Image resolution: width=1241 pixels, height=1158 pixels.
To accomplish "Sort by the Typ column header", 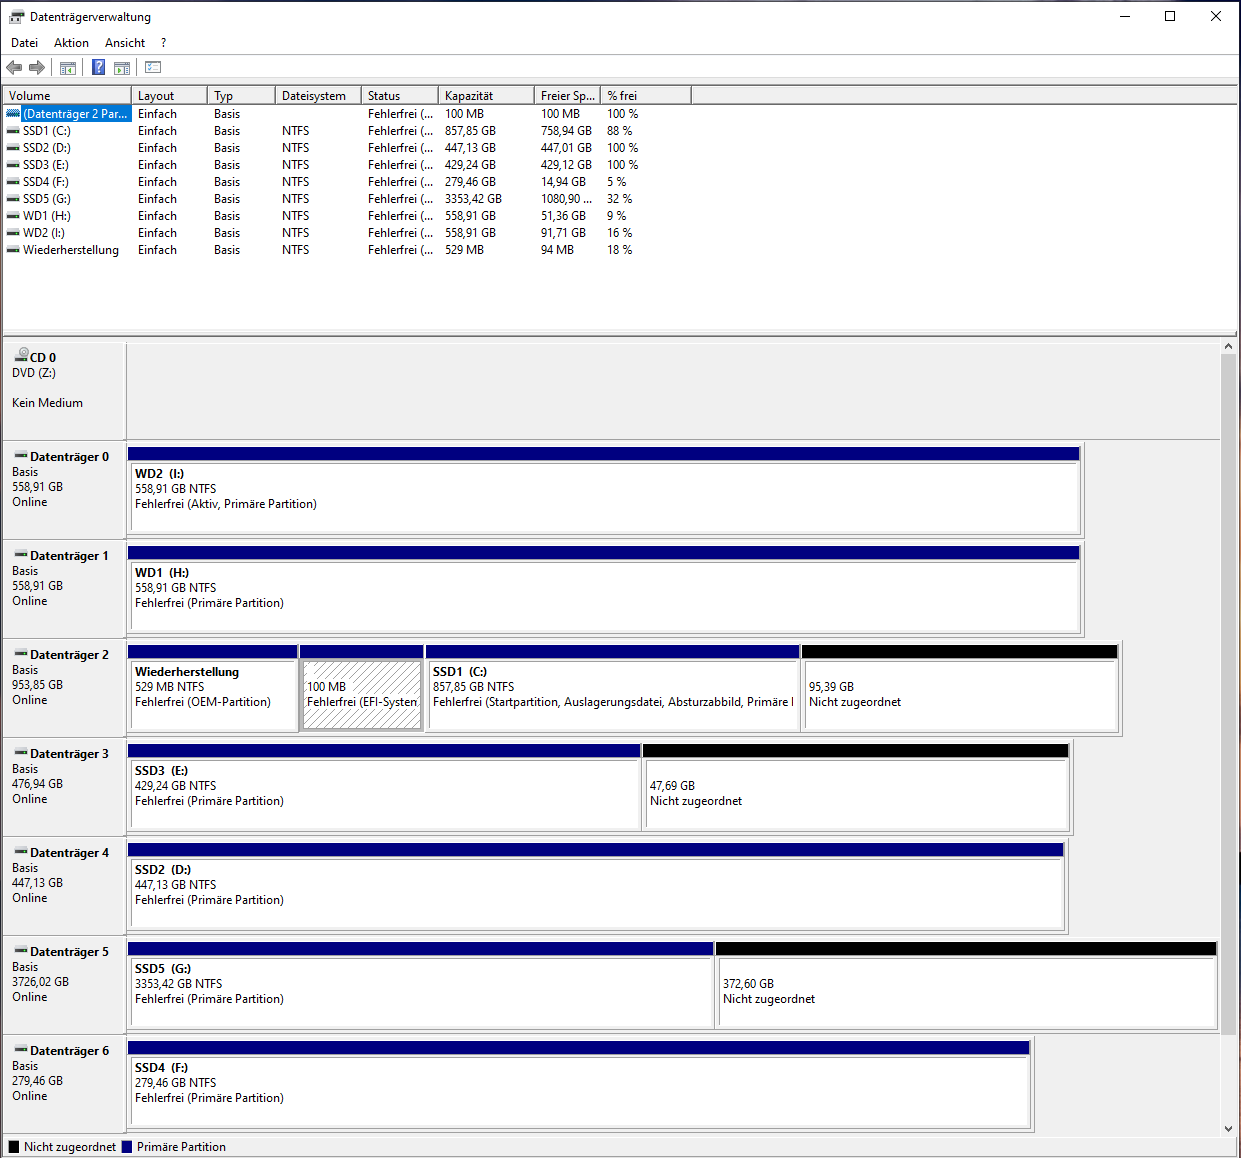I will [241, 96].
